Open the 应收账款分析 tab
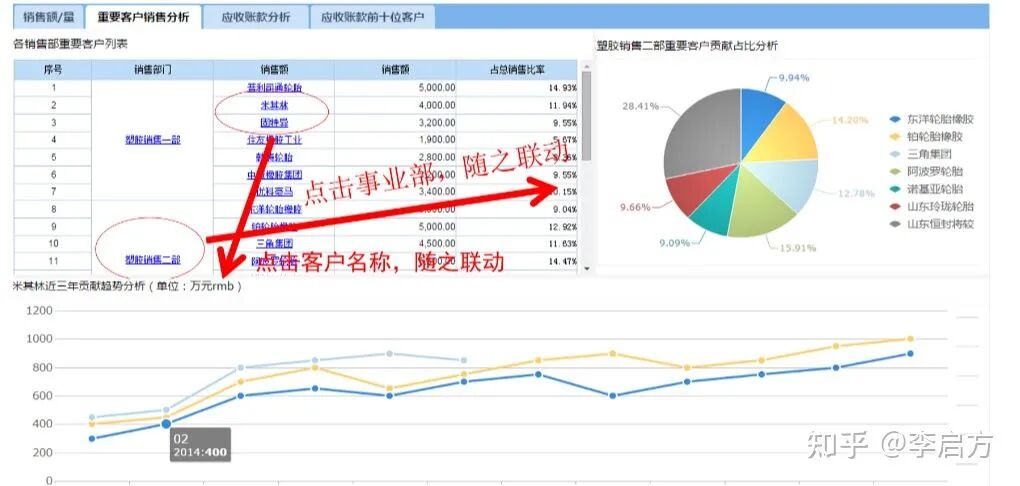The image size is (1020, 486). click(x=256, y=17)
